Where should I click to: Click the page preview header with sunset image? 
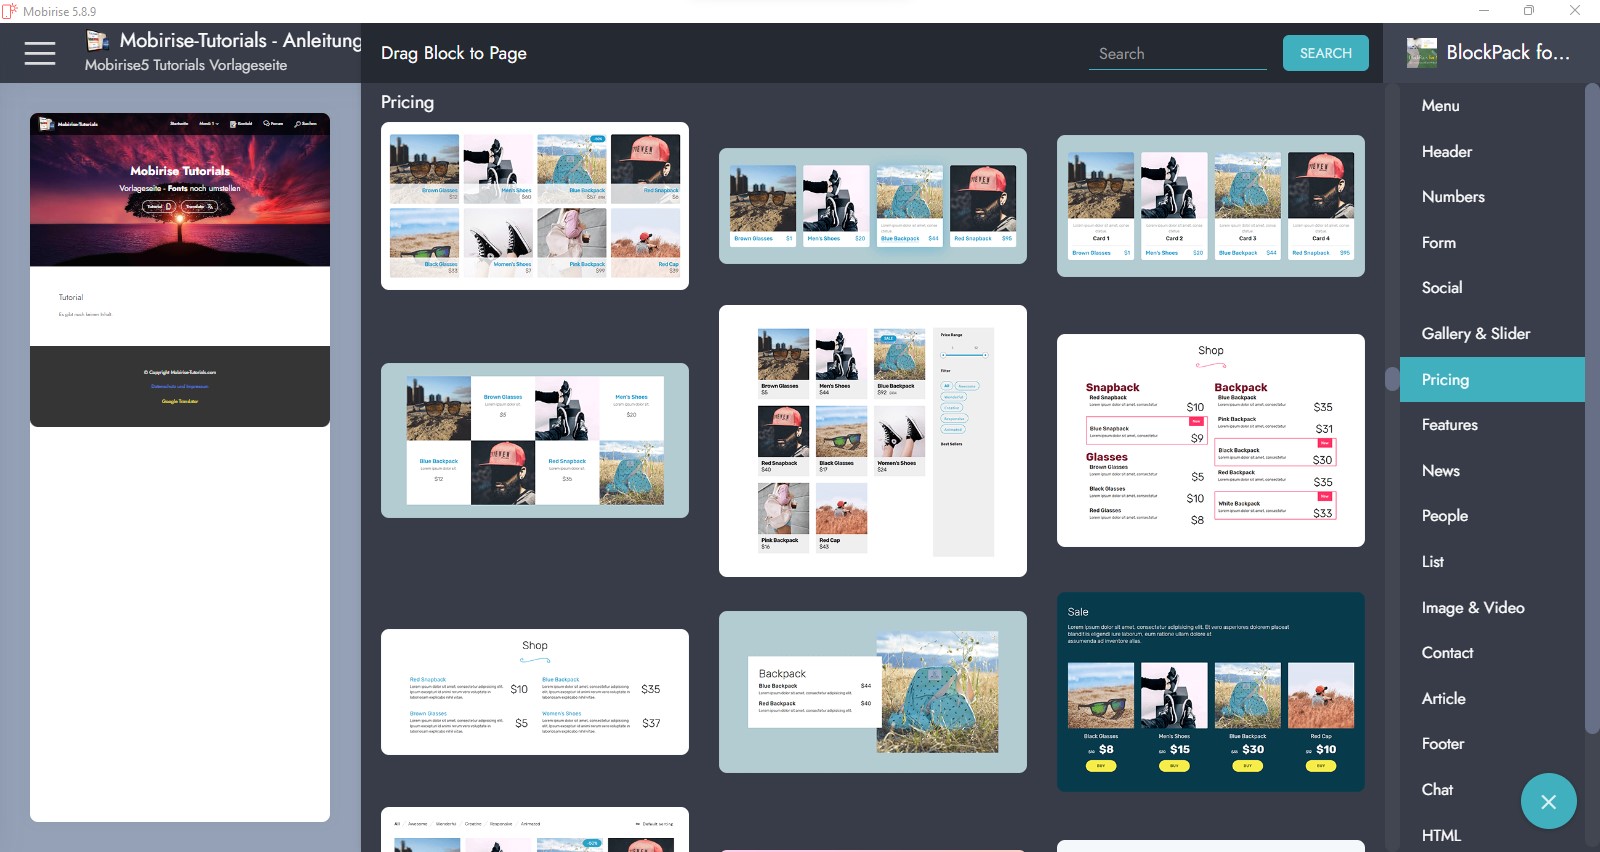point(180,190)
